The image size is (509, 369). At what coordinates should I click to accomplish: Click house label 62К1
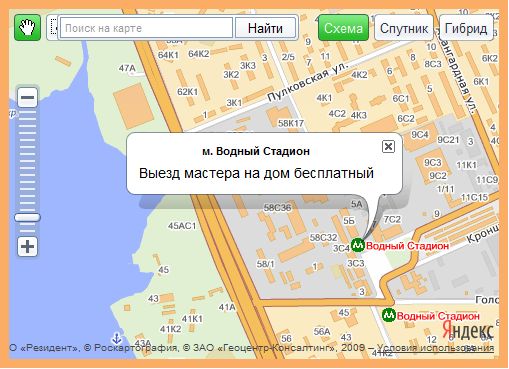(x=187, y=92)
